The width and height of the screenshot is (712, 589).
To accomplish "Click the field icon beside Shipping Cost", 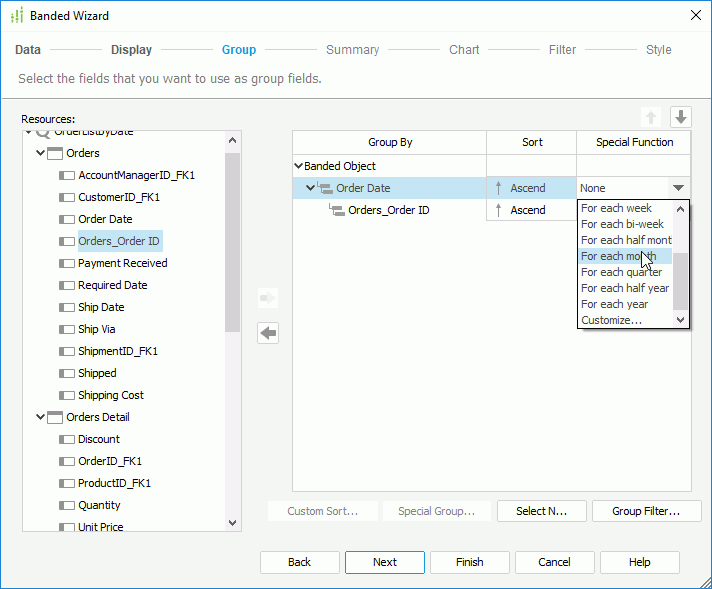I will click(x=67, y=396).
